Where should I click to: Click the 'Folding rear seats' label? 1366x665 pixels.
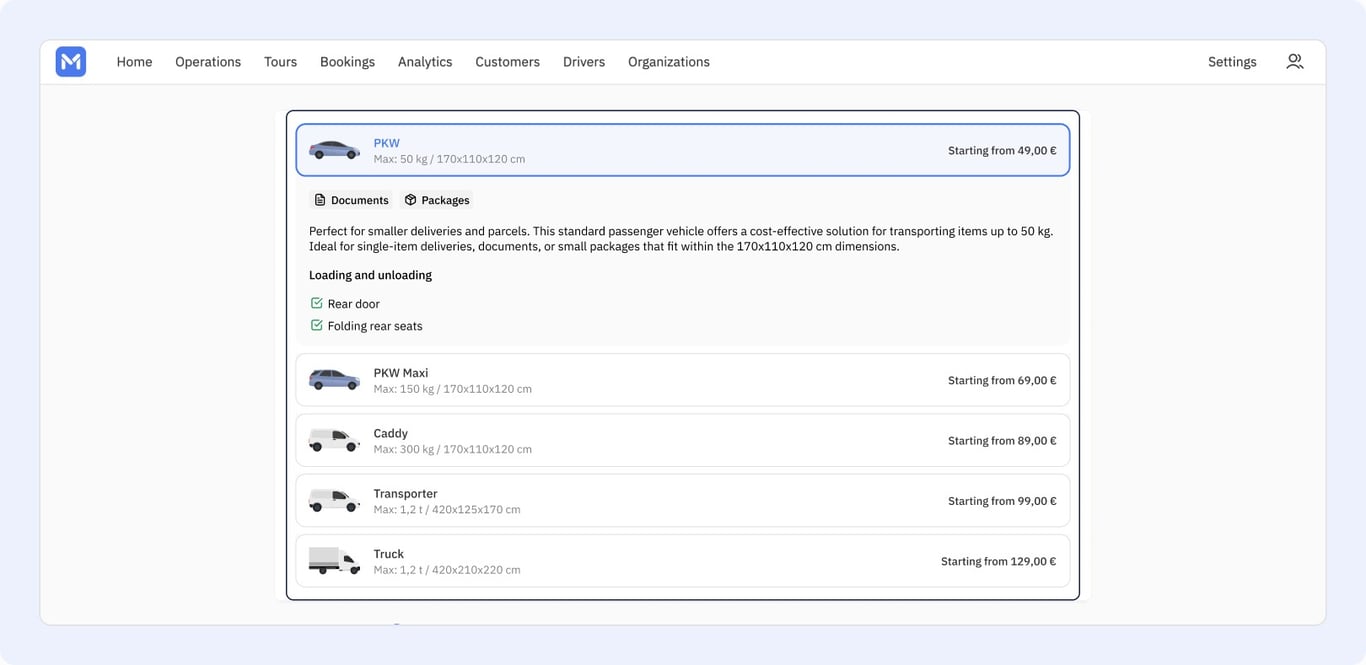point(375,326)
